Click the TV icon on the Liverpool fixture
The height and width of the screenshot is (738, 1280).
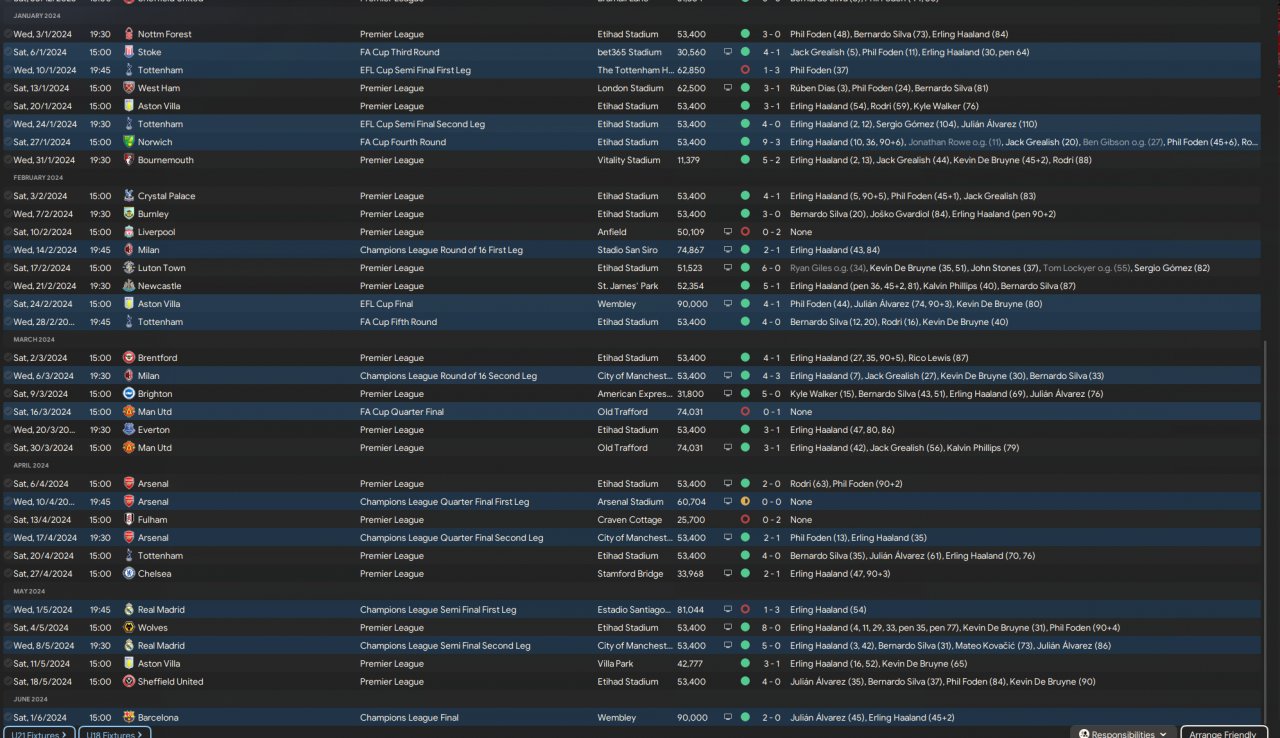[728, 232]
